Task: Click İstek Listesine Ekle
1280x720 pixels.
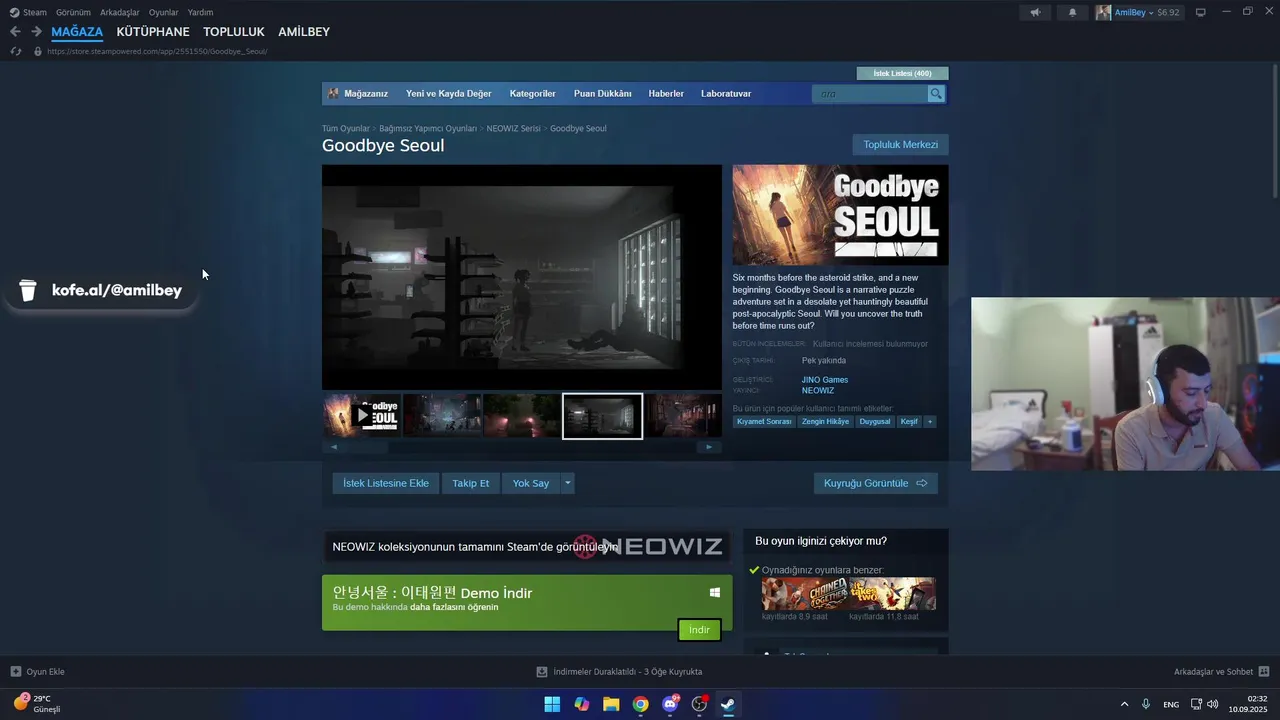Action: pyautogui.click(x=386, y=483)
